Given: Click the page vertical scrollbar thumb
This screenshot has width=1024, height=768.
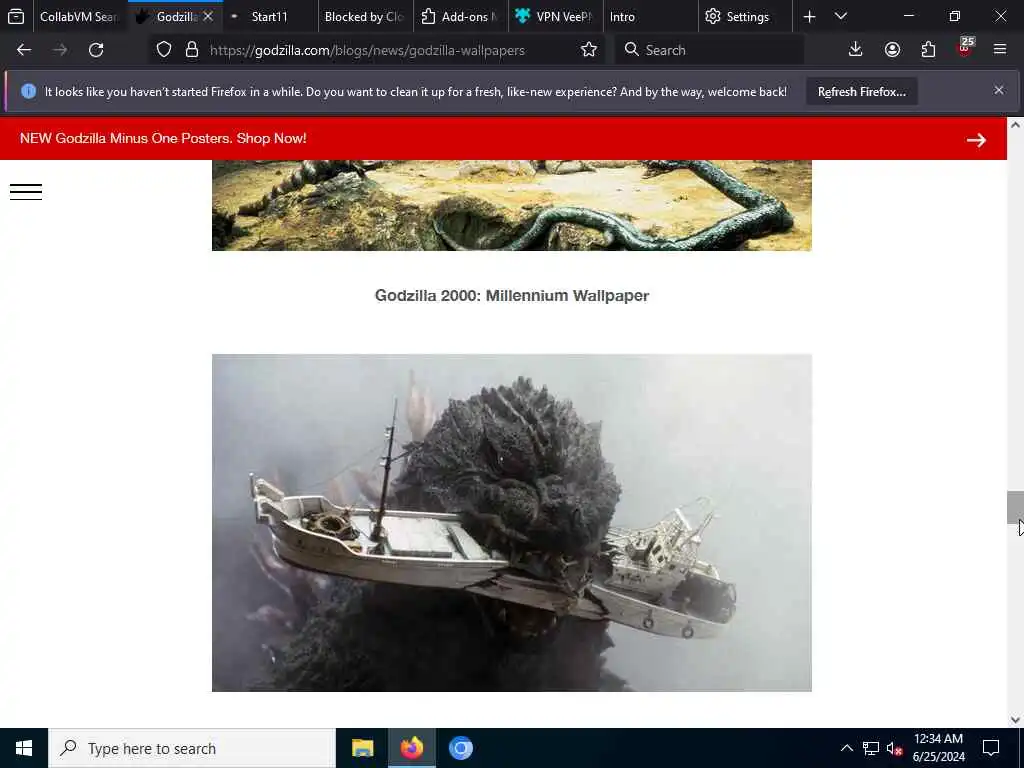Looking at the screenshot, I should pyautogui.click(x=1014, y=507).
